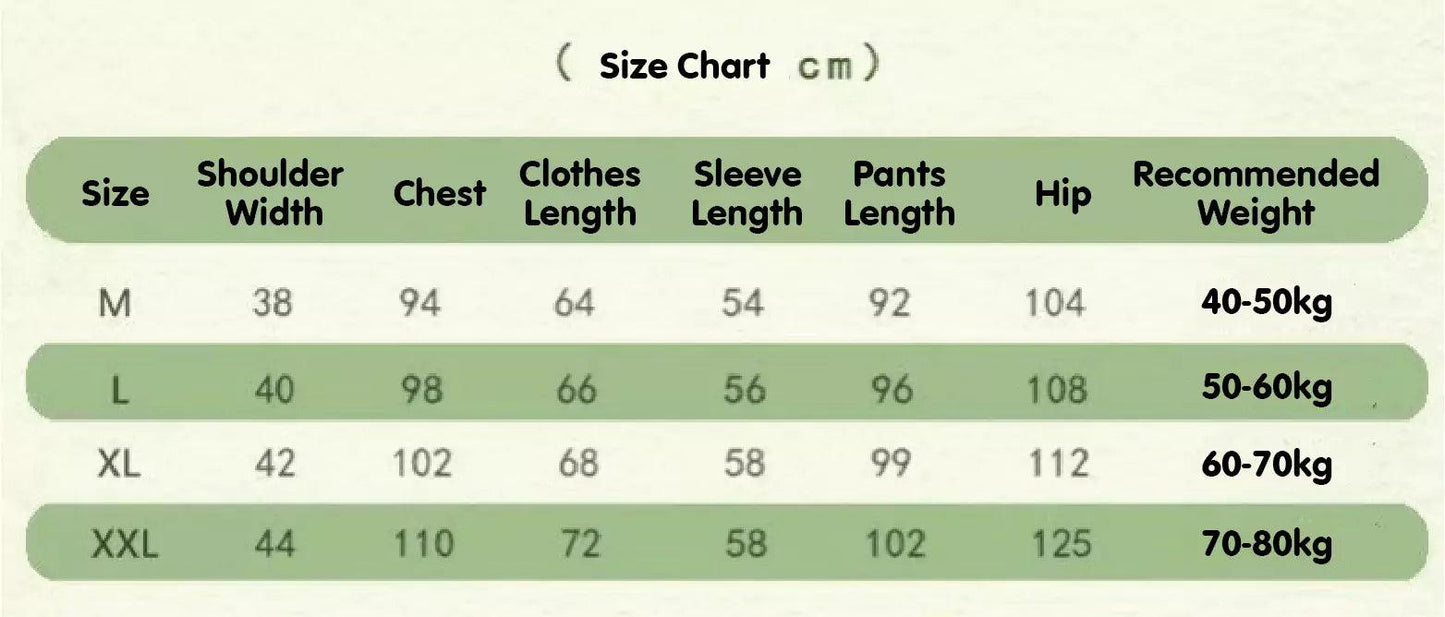The width and height of the screenshot is (1445, 617).
Task: Click the 40-50kg recommended weight
Action: tap(1267, 302)
